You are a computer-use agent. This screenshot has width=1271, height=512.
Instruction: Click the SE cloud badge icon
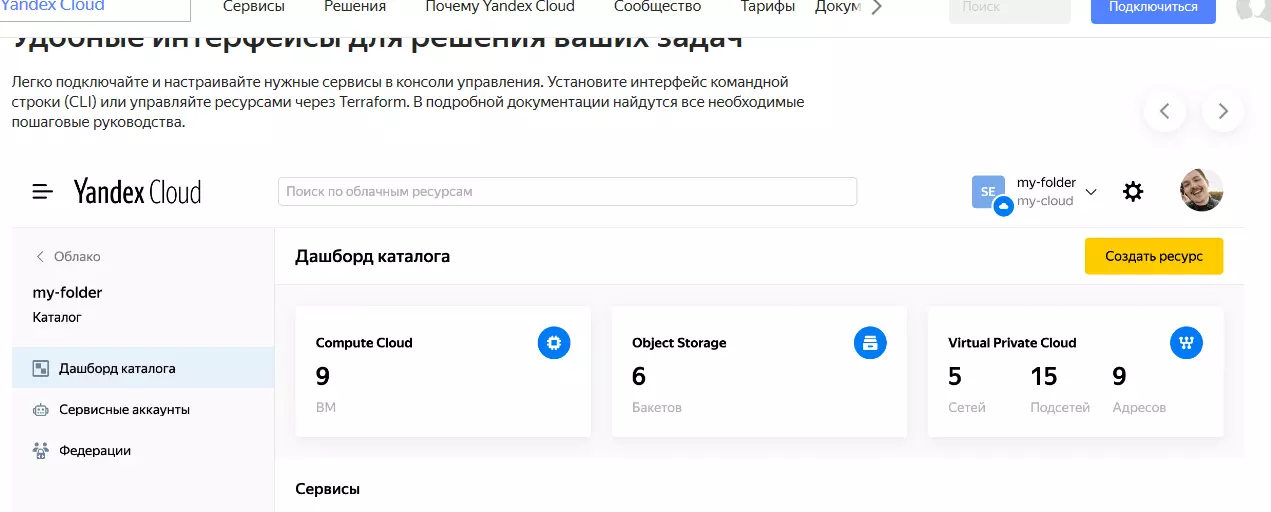pos(989,192)
